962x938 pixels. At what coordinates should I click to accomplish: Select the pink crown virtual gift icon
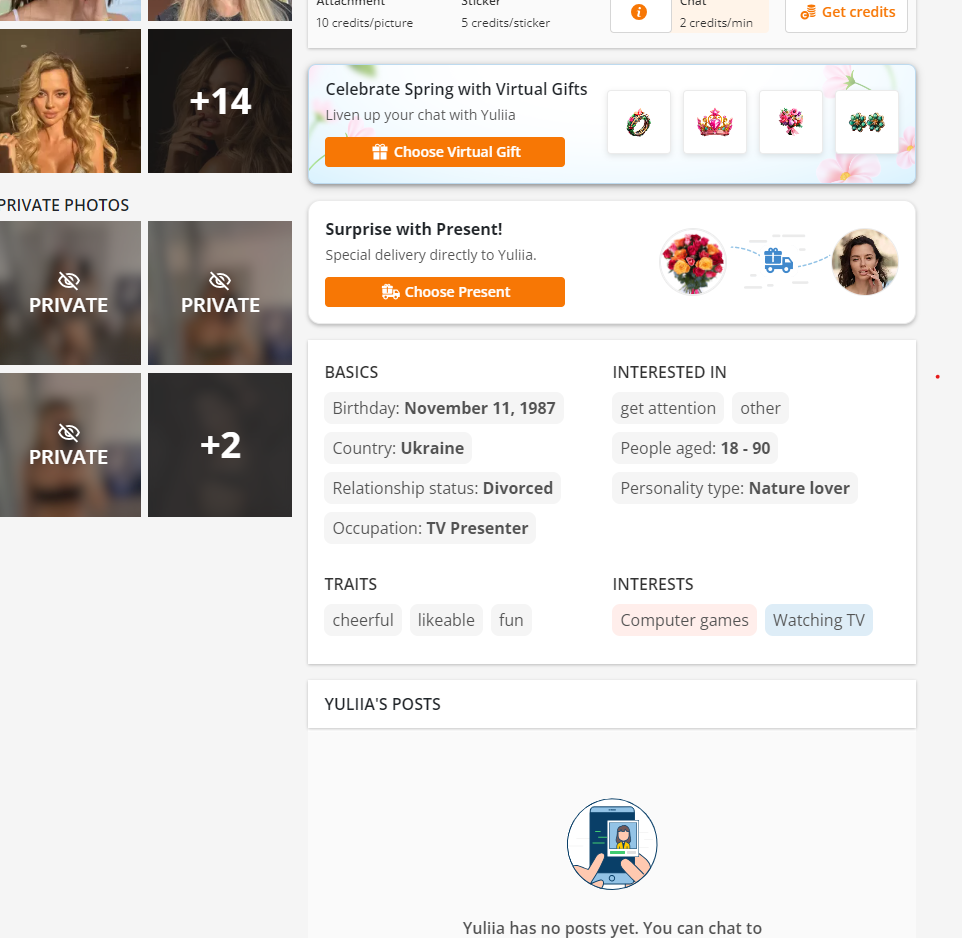coord(715,122)
